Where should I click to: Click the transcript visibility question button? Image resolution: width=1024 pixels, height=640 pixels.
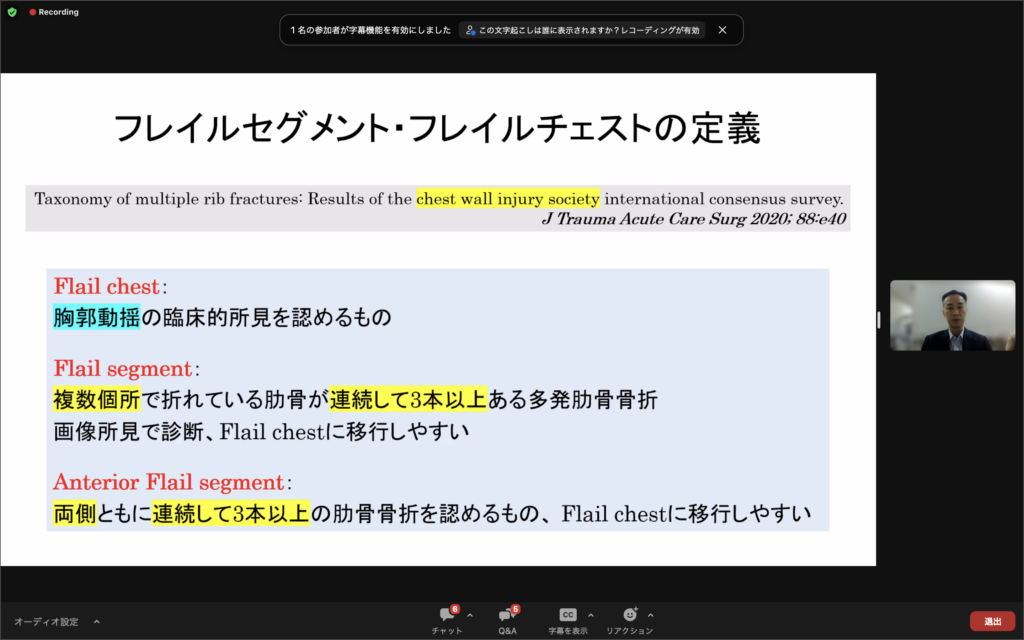[583, 30]
